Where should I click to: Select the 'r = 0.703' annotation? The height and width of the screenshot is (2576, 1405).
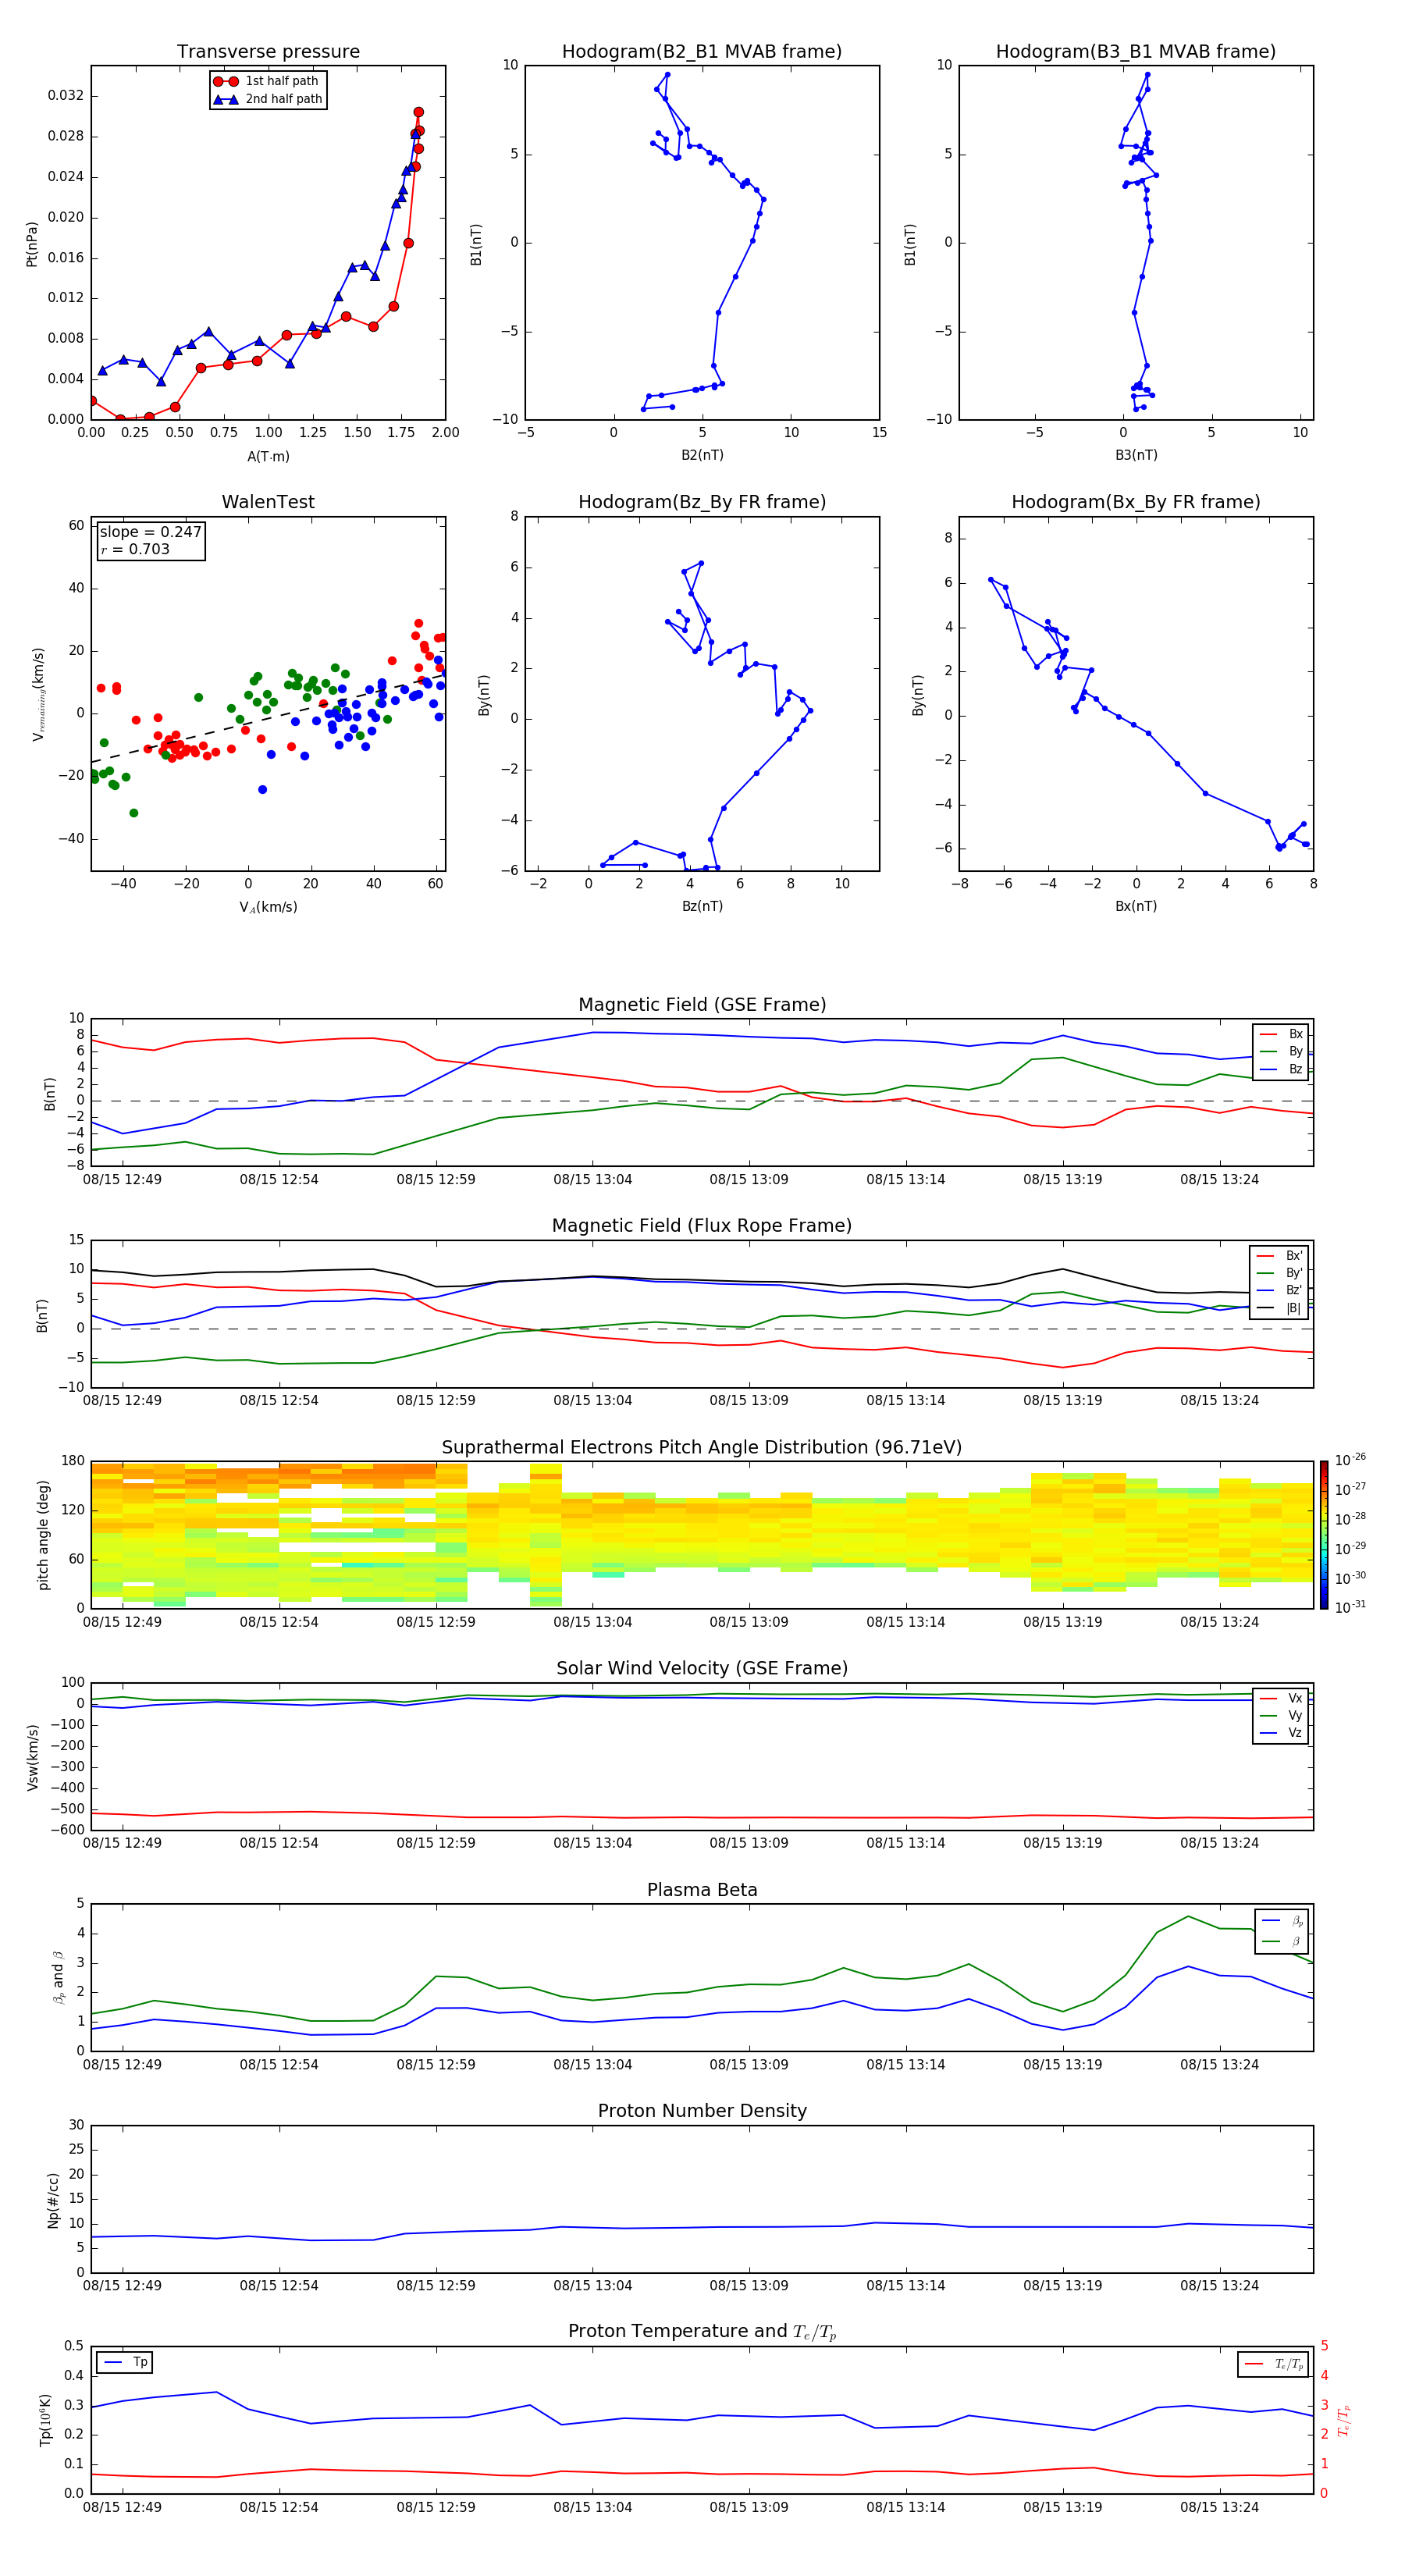click(135, 549)
